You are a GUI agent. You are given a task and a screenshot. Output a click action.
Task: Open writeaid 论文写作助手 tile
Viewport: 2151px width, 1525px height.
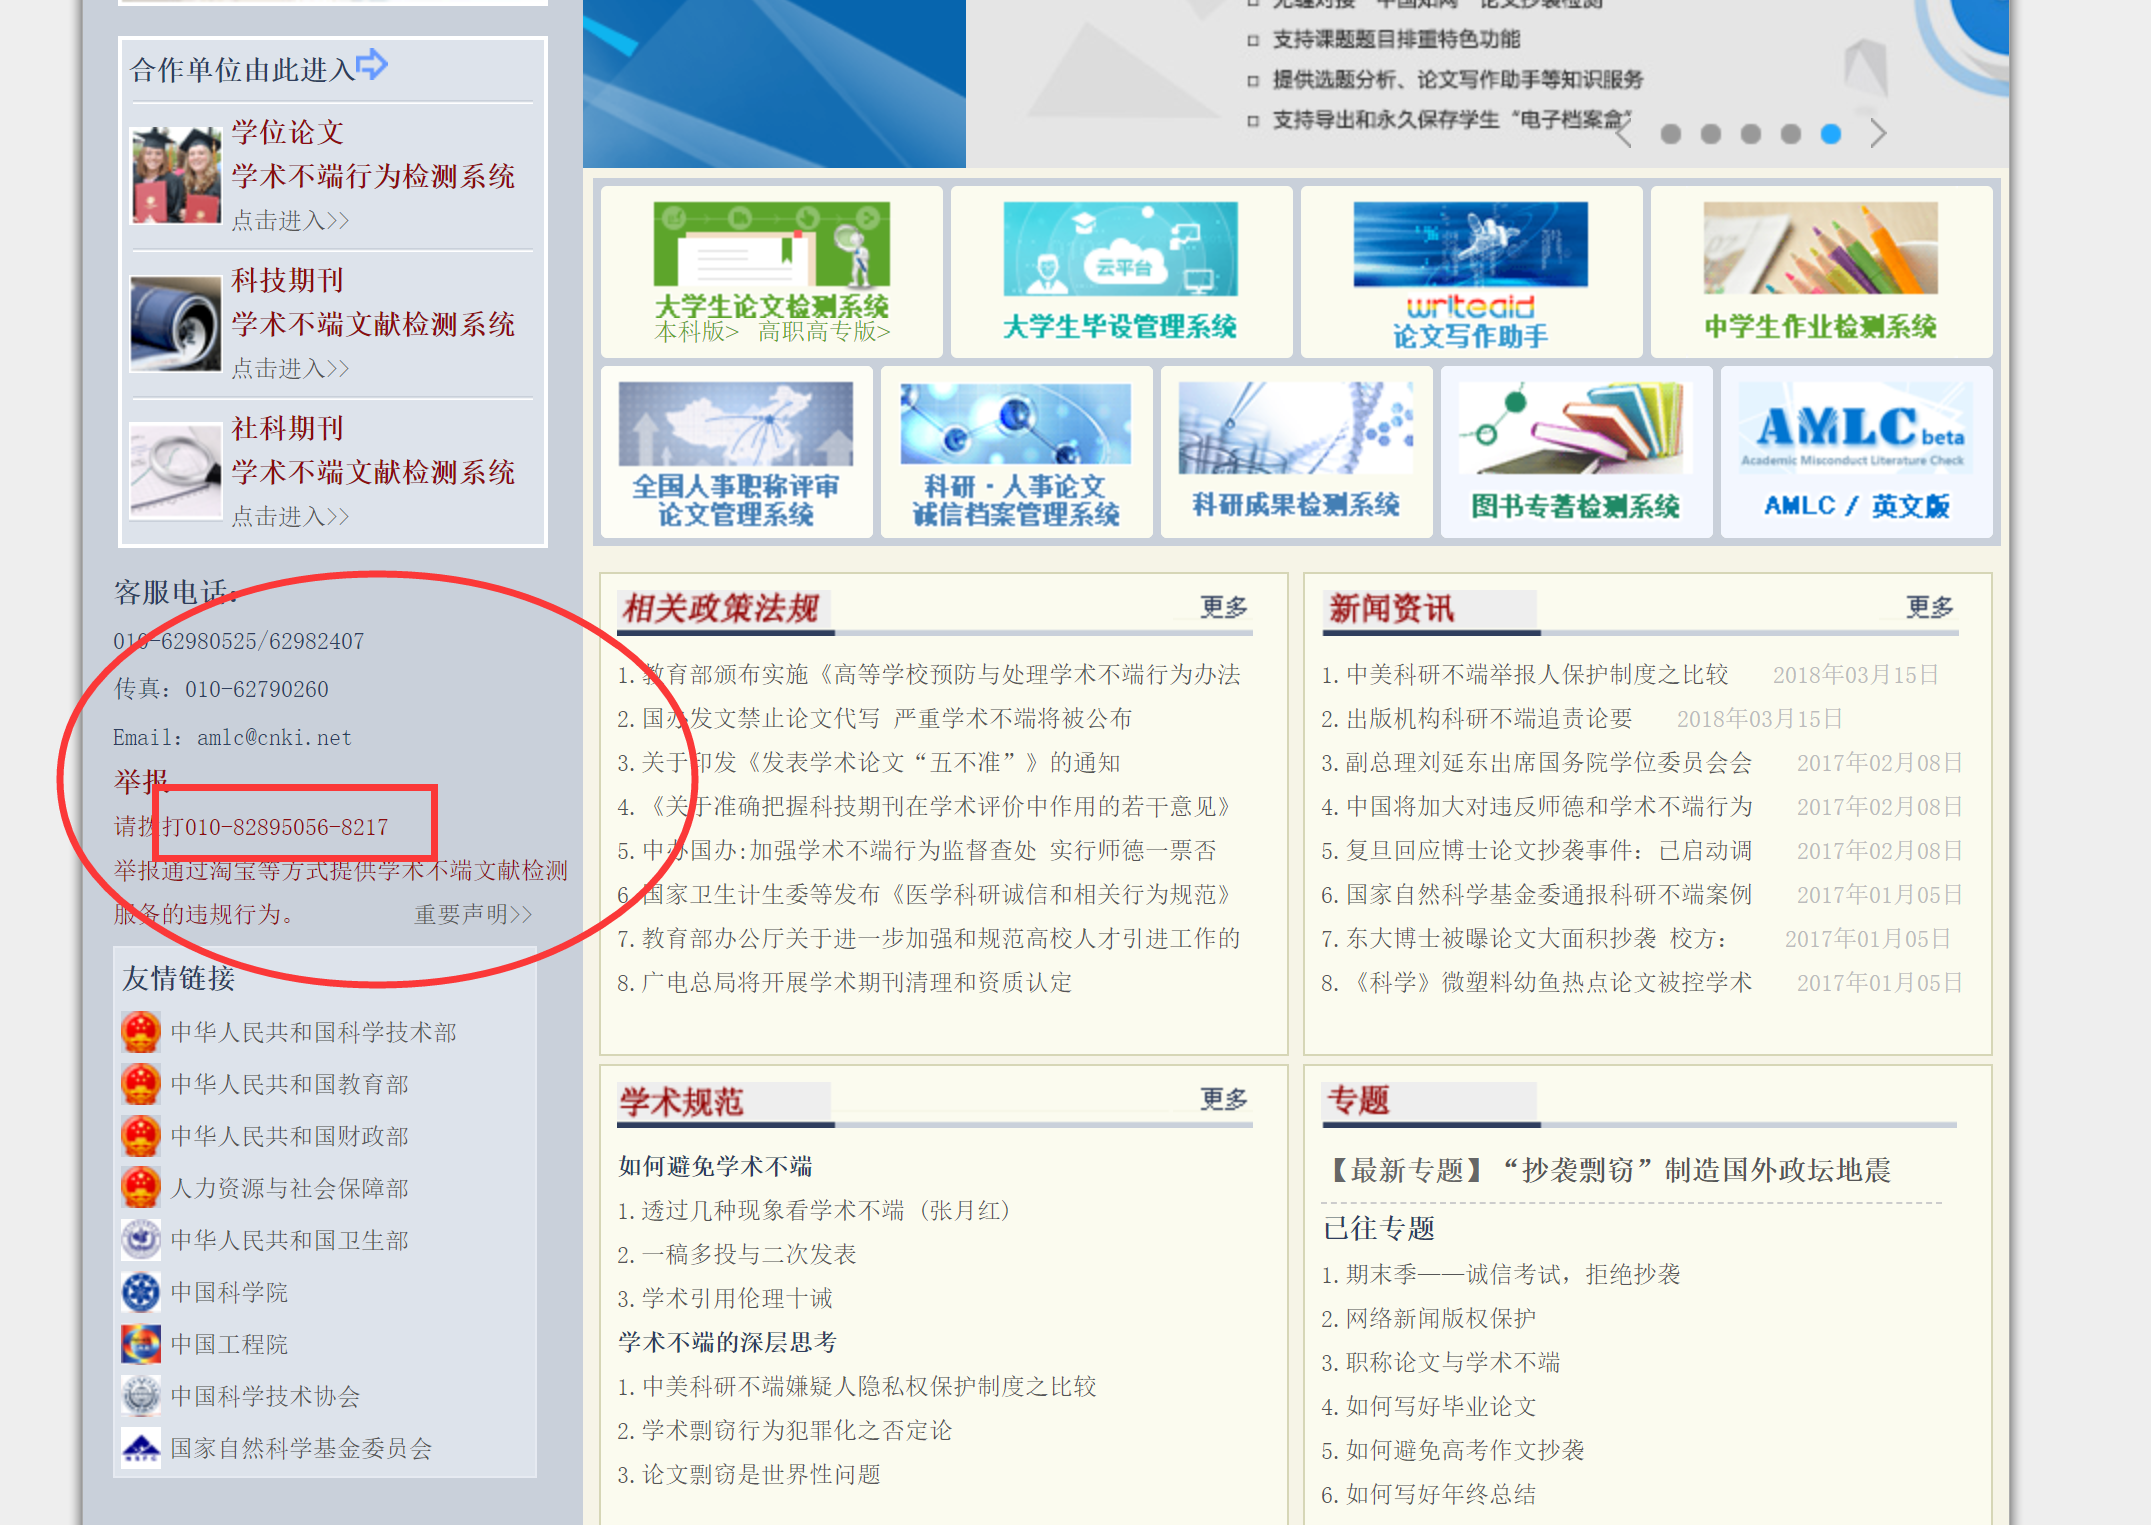click(1471, 271)
